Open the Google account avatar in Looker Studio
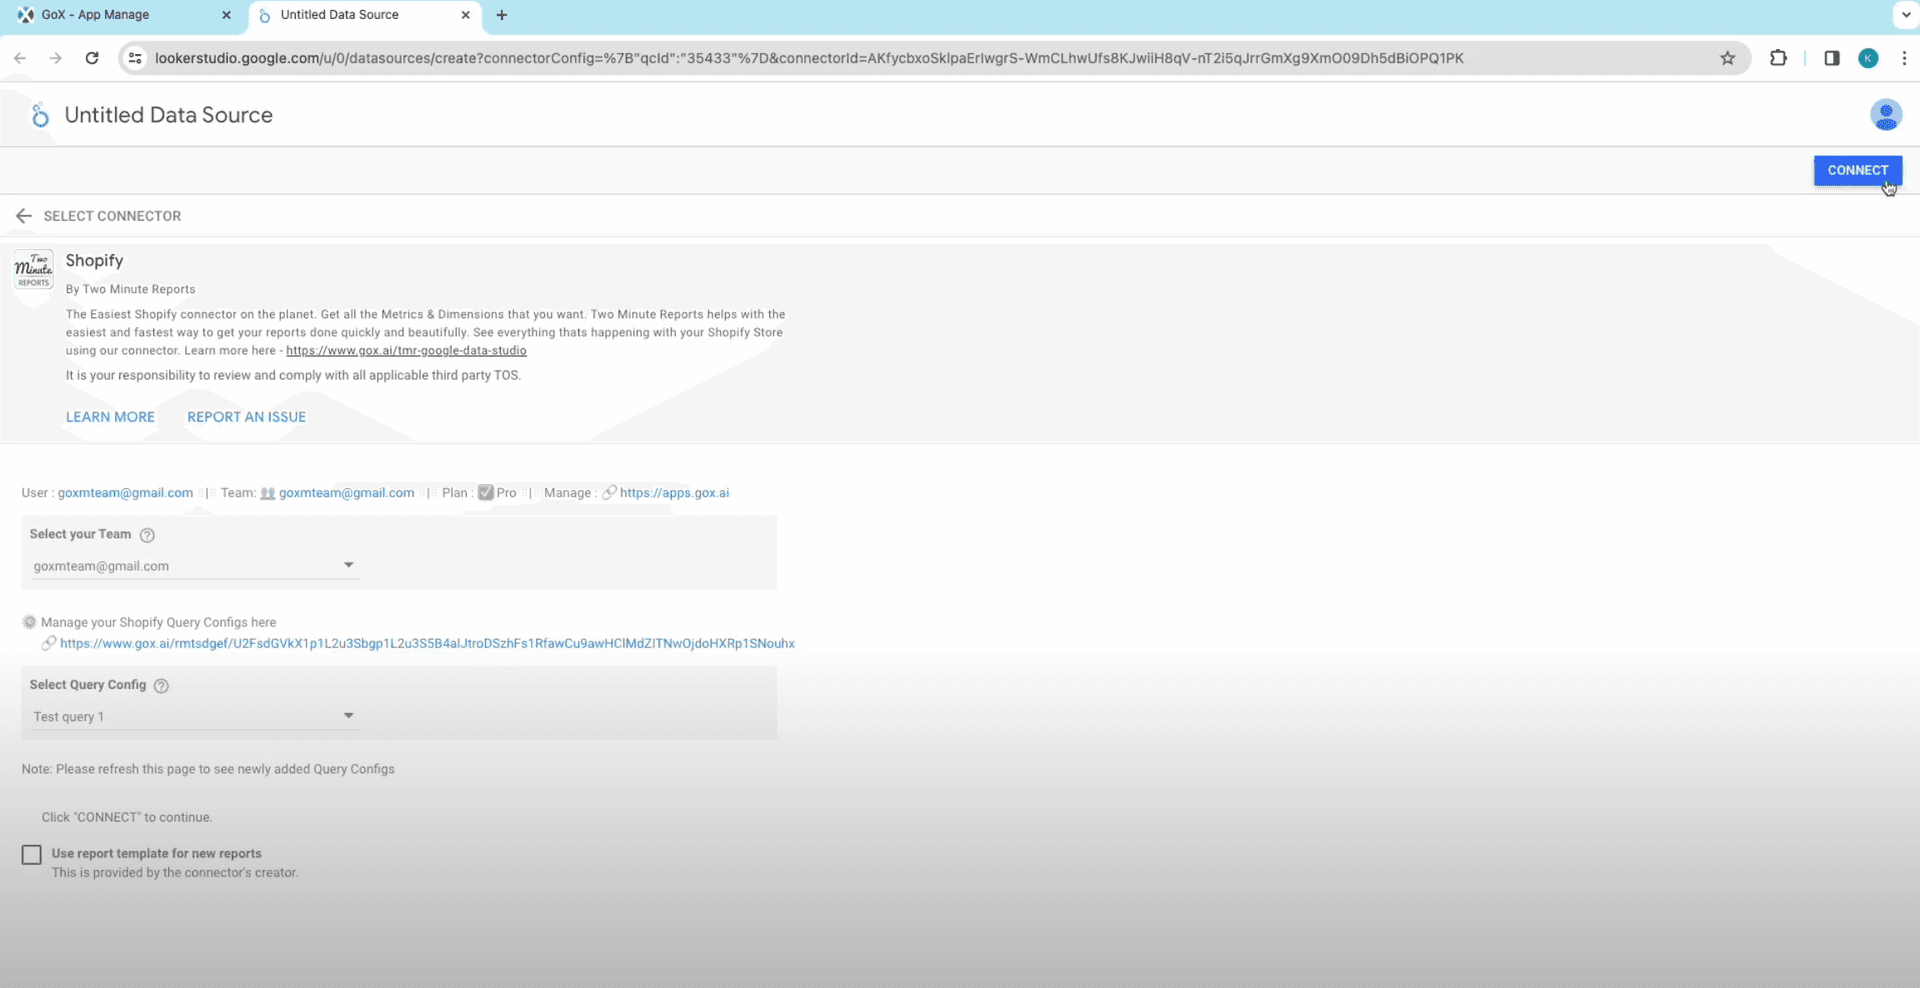Image resolution: width=1920 pixels, height=988 pixels. coord(1885,115)
